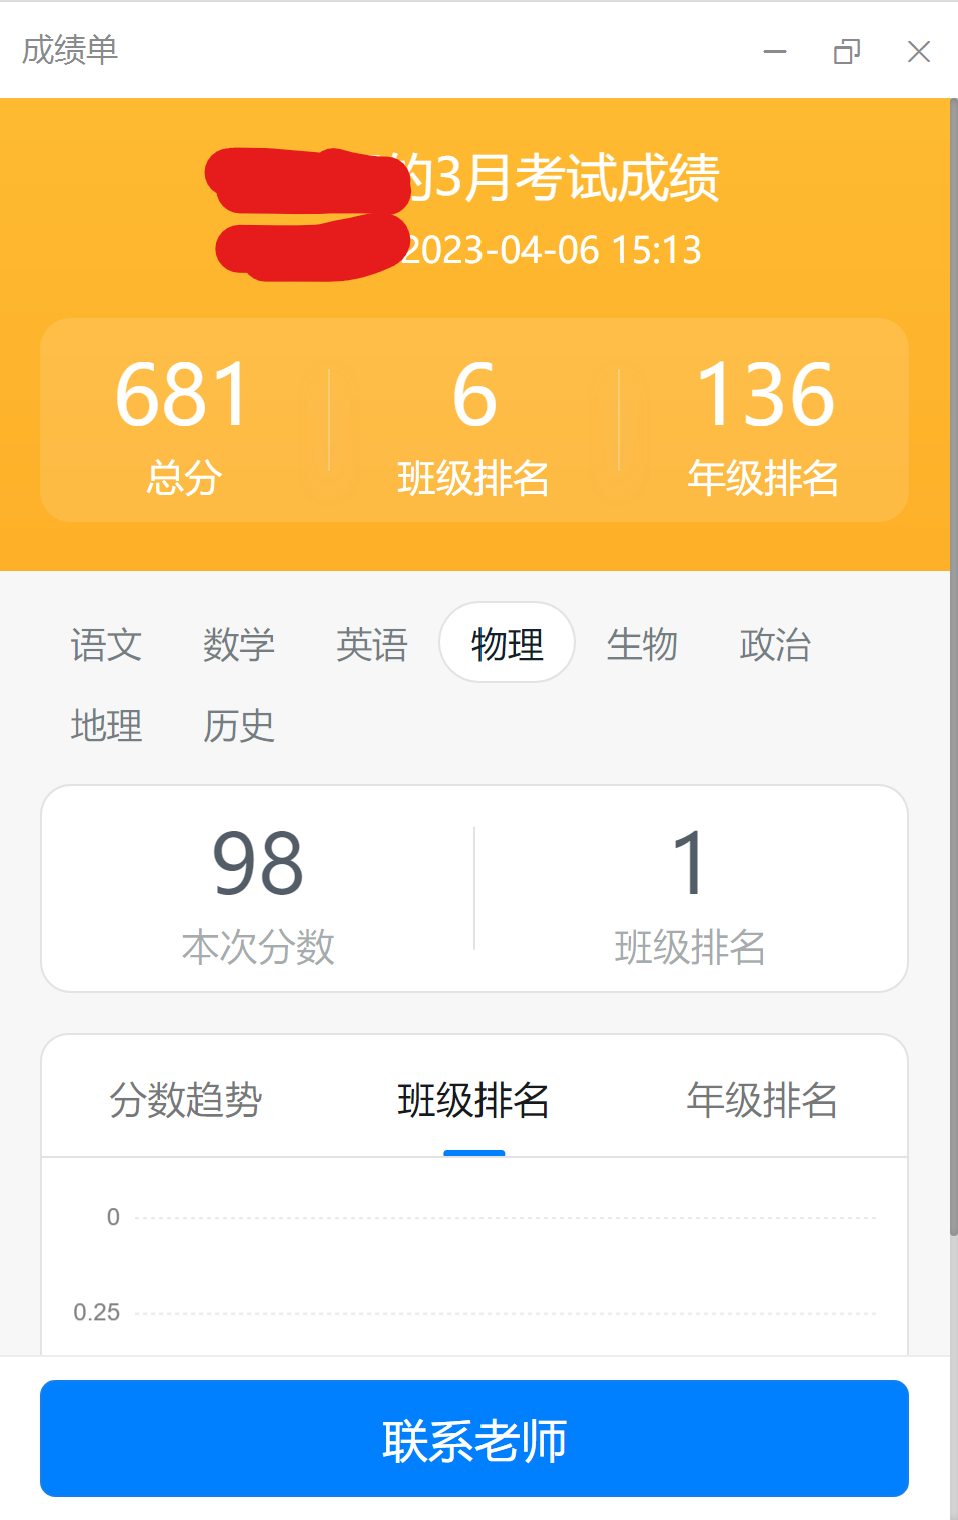Select the 班级排名 chart tab

click(x=474, y=1099)
